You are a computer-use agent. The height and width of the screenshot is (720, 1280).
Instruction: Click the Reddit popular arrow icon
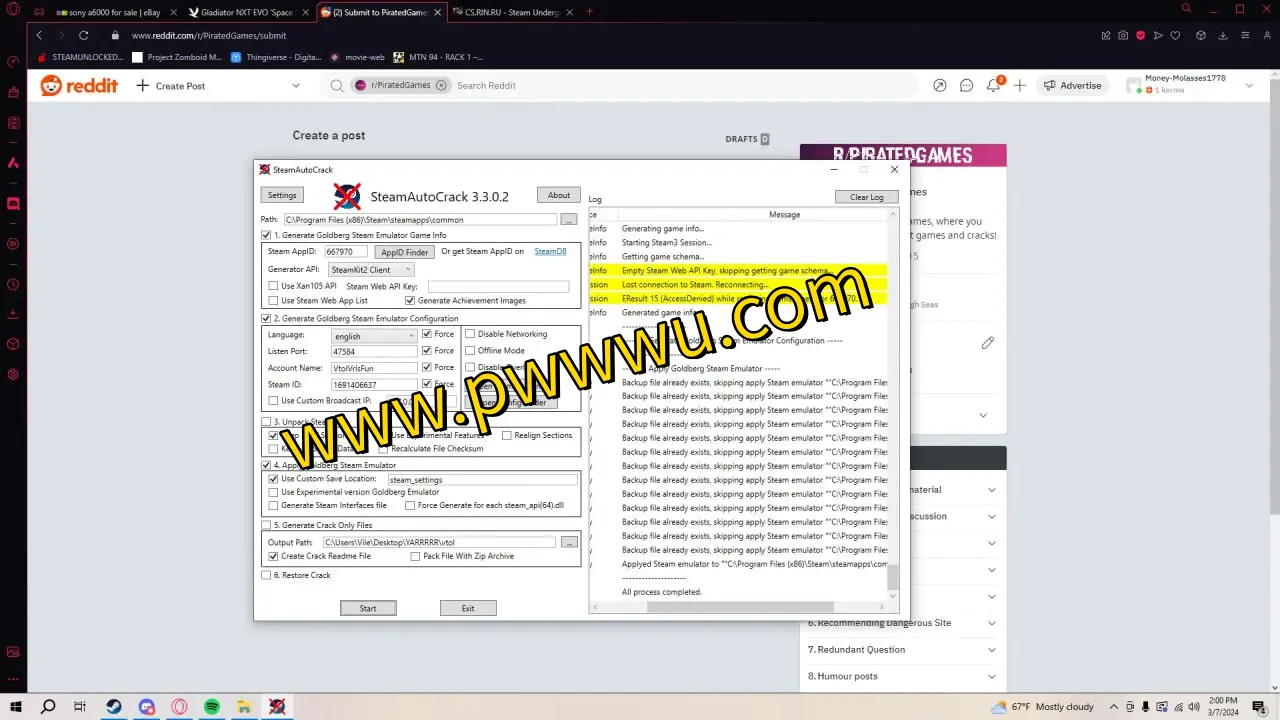tap(939, 86)
